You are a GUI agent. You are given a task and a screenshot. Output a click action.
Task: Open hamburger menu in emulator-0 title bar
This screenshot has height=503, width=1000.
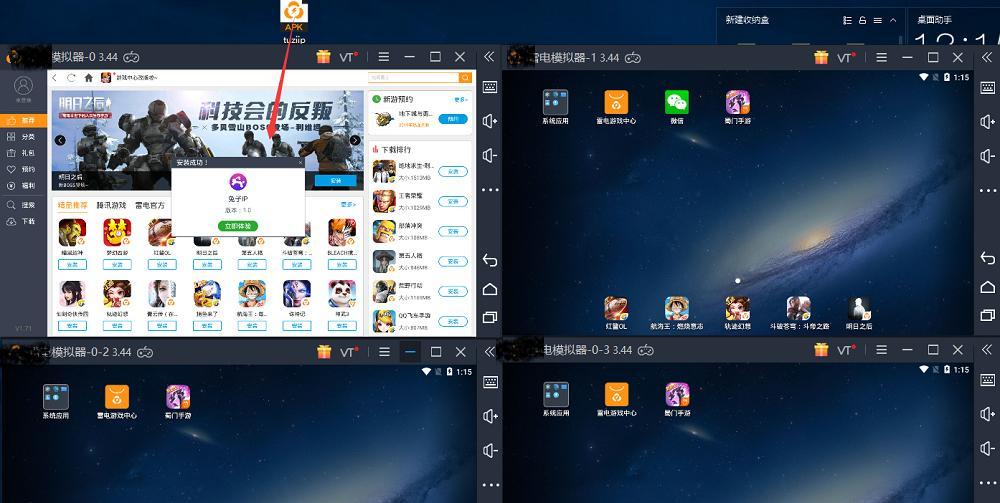(383, 57)
